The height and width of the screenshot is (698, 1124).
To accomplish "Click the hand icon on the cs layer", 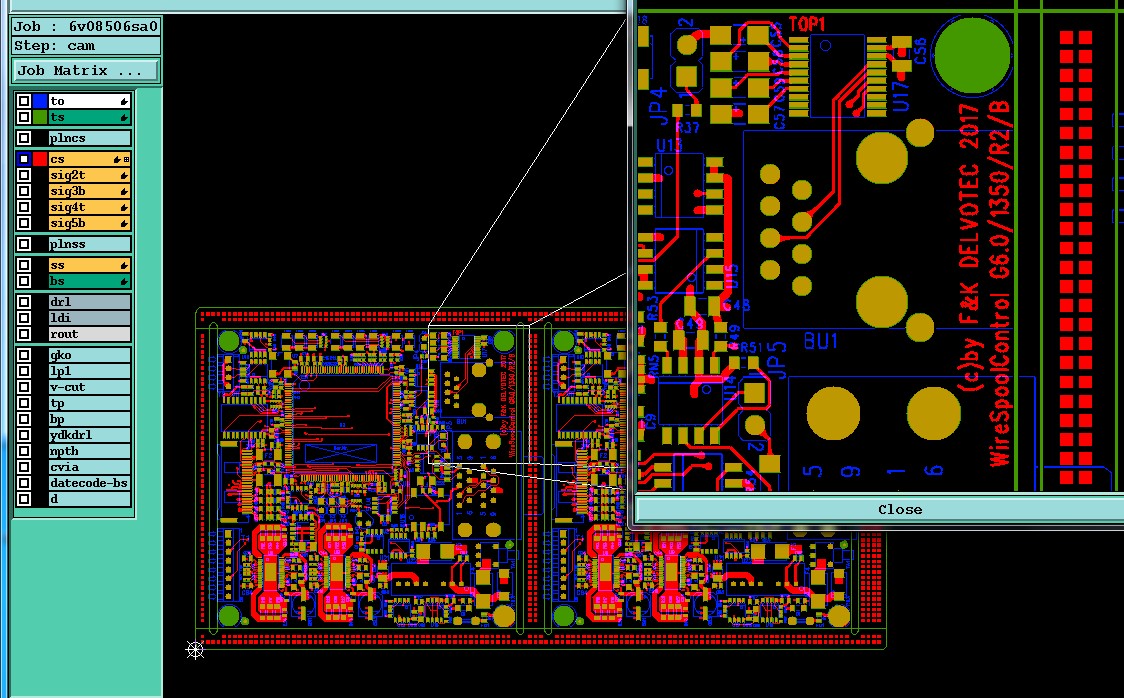I will [x=116, y=160].
